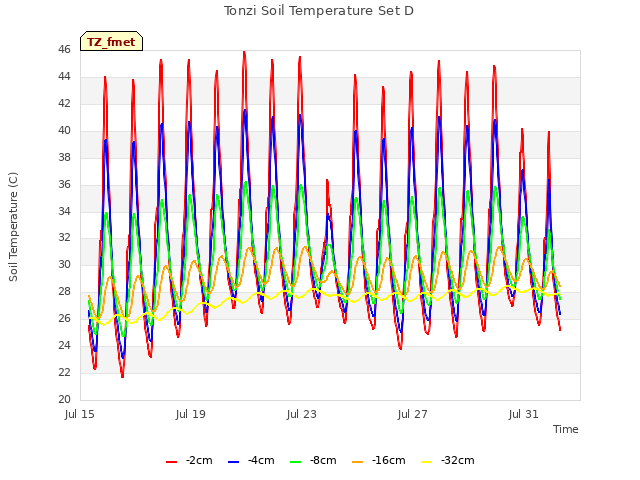Screen dimensions: 640x480
Task: Click the orange -16cm legend swatch
Action: coord(358,462)
